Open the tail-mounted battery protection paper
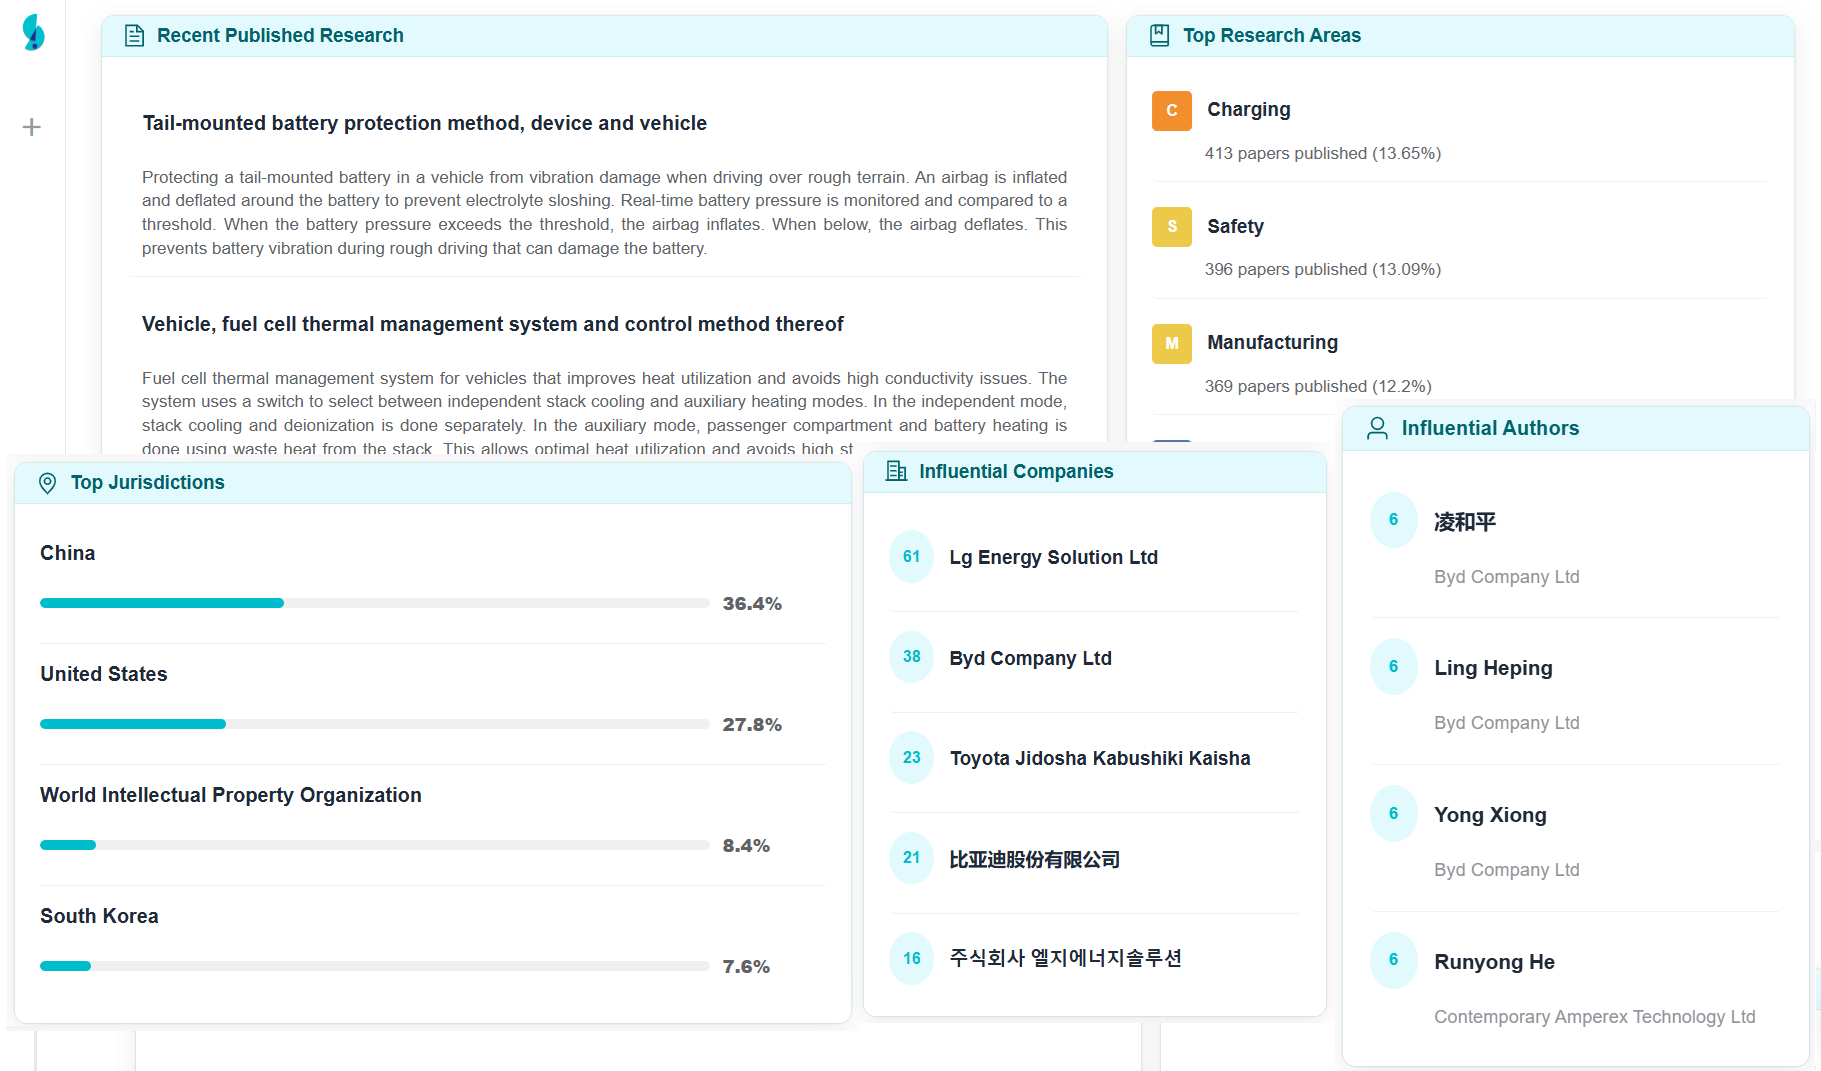This screenshot has width=1821, height=1071. tap(424, 123)
